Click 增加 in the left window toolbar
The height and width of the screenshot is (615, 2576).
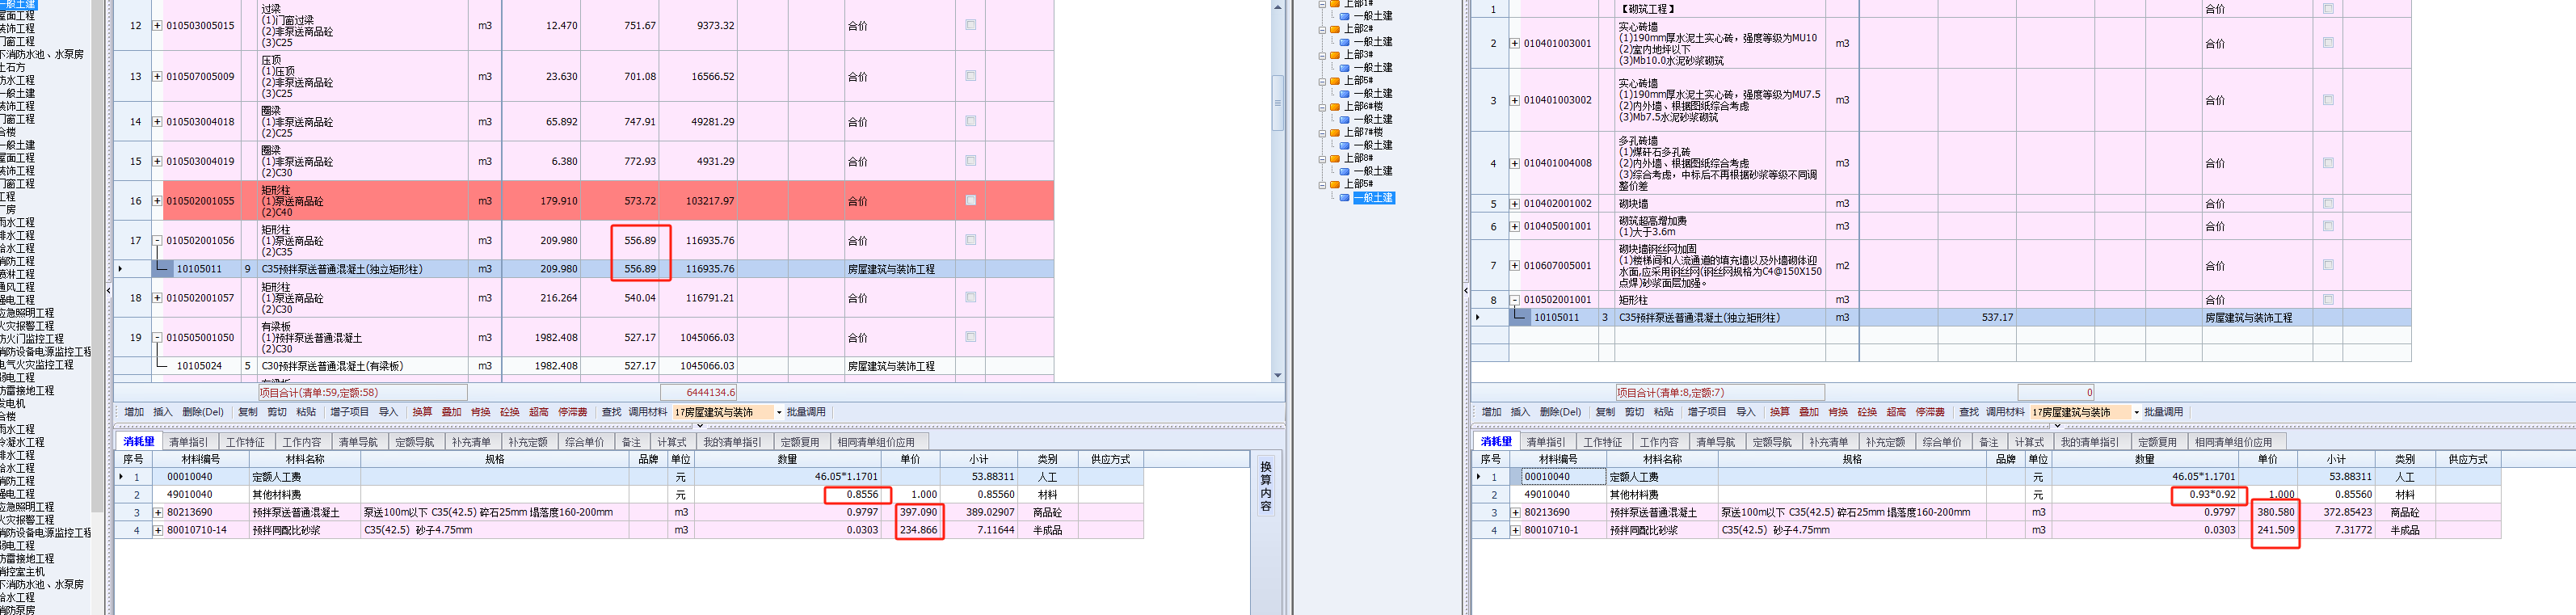coord(134,412)
